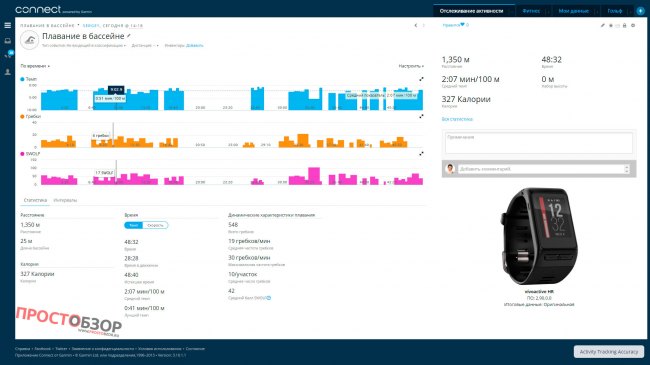Click the Плавание в бассейне breadcrumb

[47, 25]
